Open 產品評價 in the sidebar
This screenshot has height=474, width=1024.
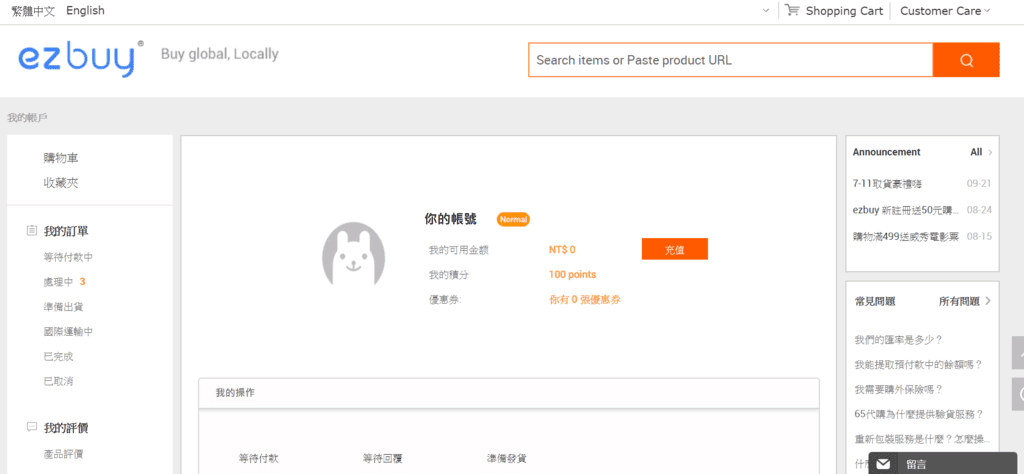(x=63, y=454)
